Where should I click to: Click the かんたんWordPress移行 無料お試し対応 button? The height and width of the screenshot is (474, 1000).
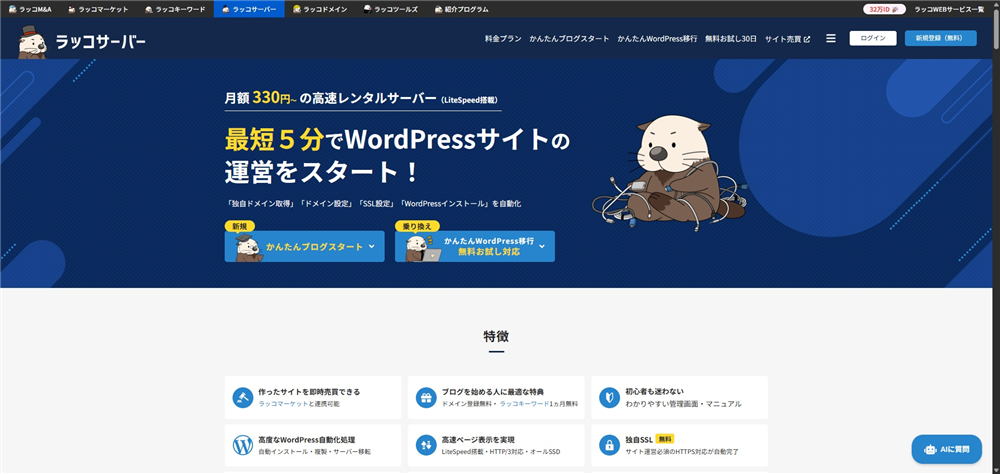click(x=474, y=246)
